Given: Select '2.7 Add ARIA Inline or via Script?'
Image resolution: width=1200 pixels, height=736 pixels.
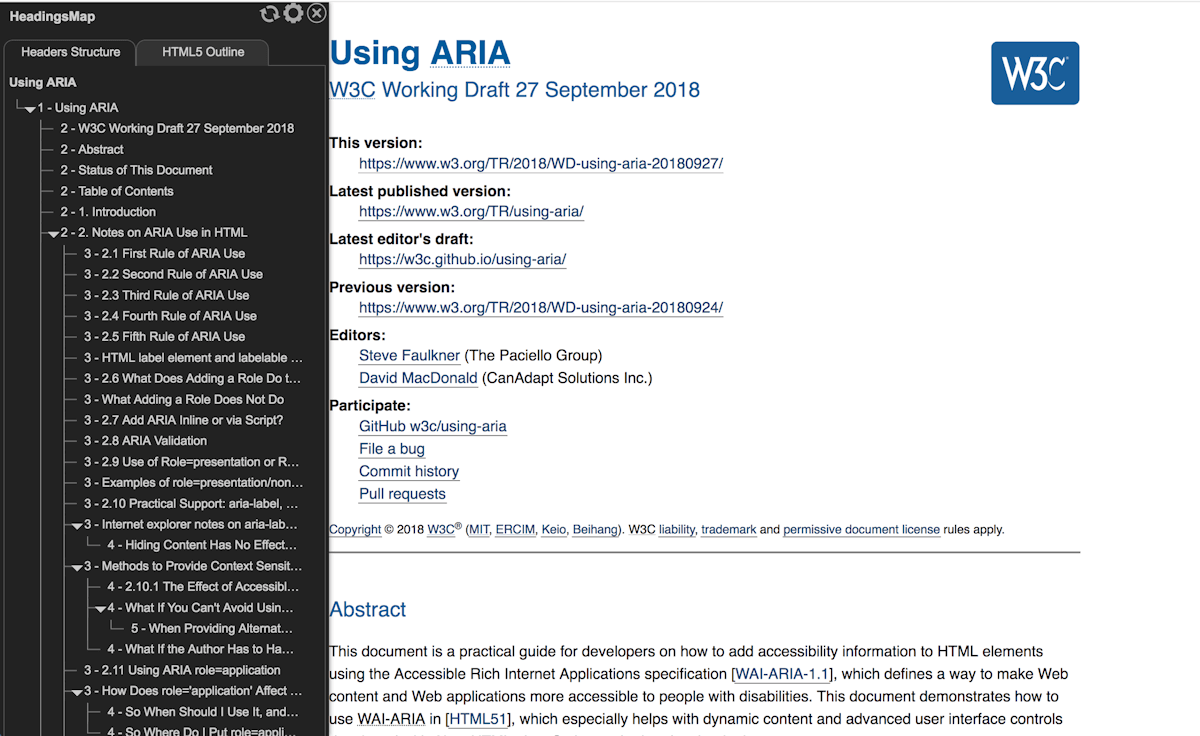Looking at the screenshot, I should [x=183, y=420].
